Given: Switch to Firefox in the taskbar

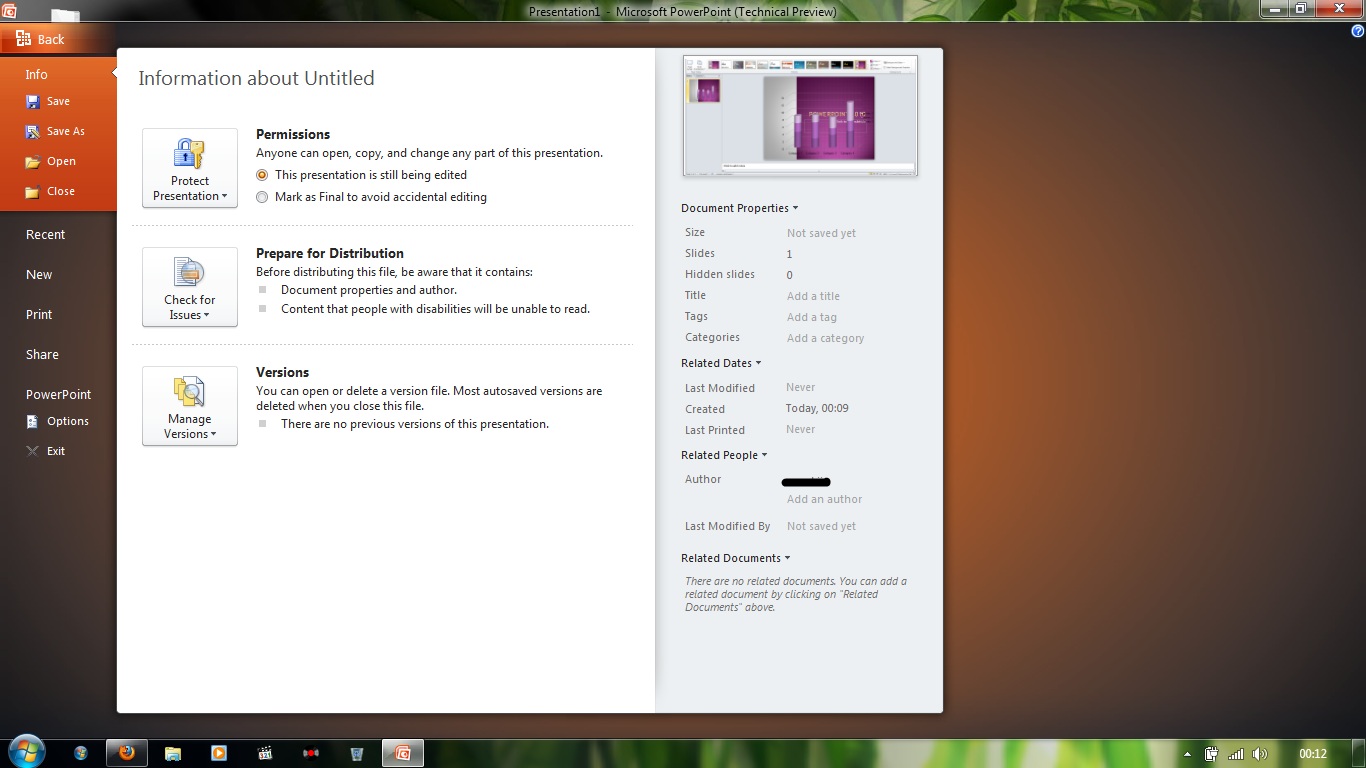Looking at the screenshot, I should 127,753.
